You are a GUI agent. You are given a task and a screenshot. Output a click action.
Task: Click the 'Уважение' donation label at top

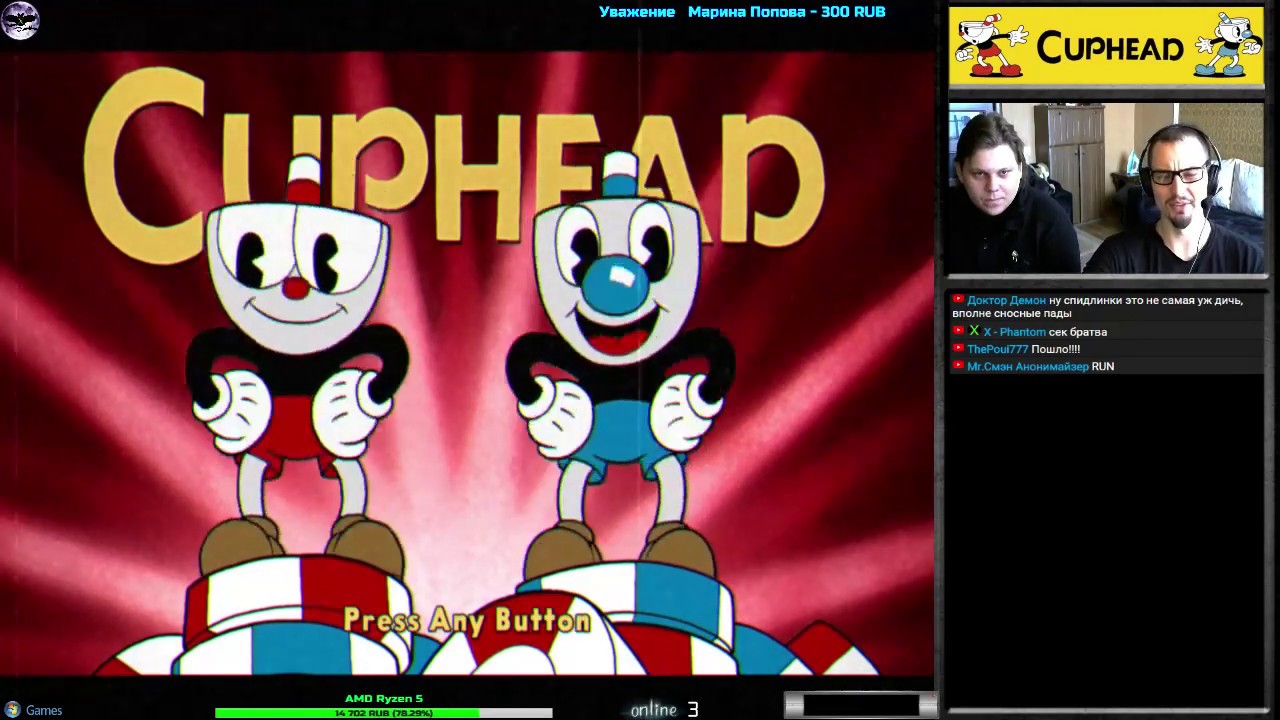coord(637,12)
